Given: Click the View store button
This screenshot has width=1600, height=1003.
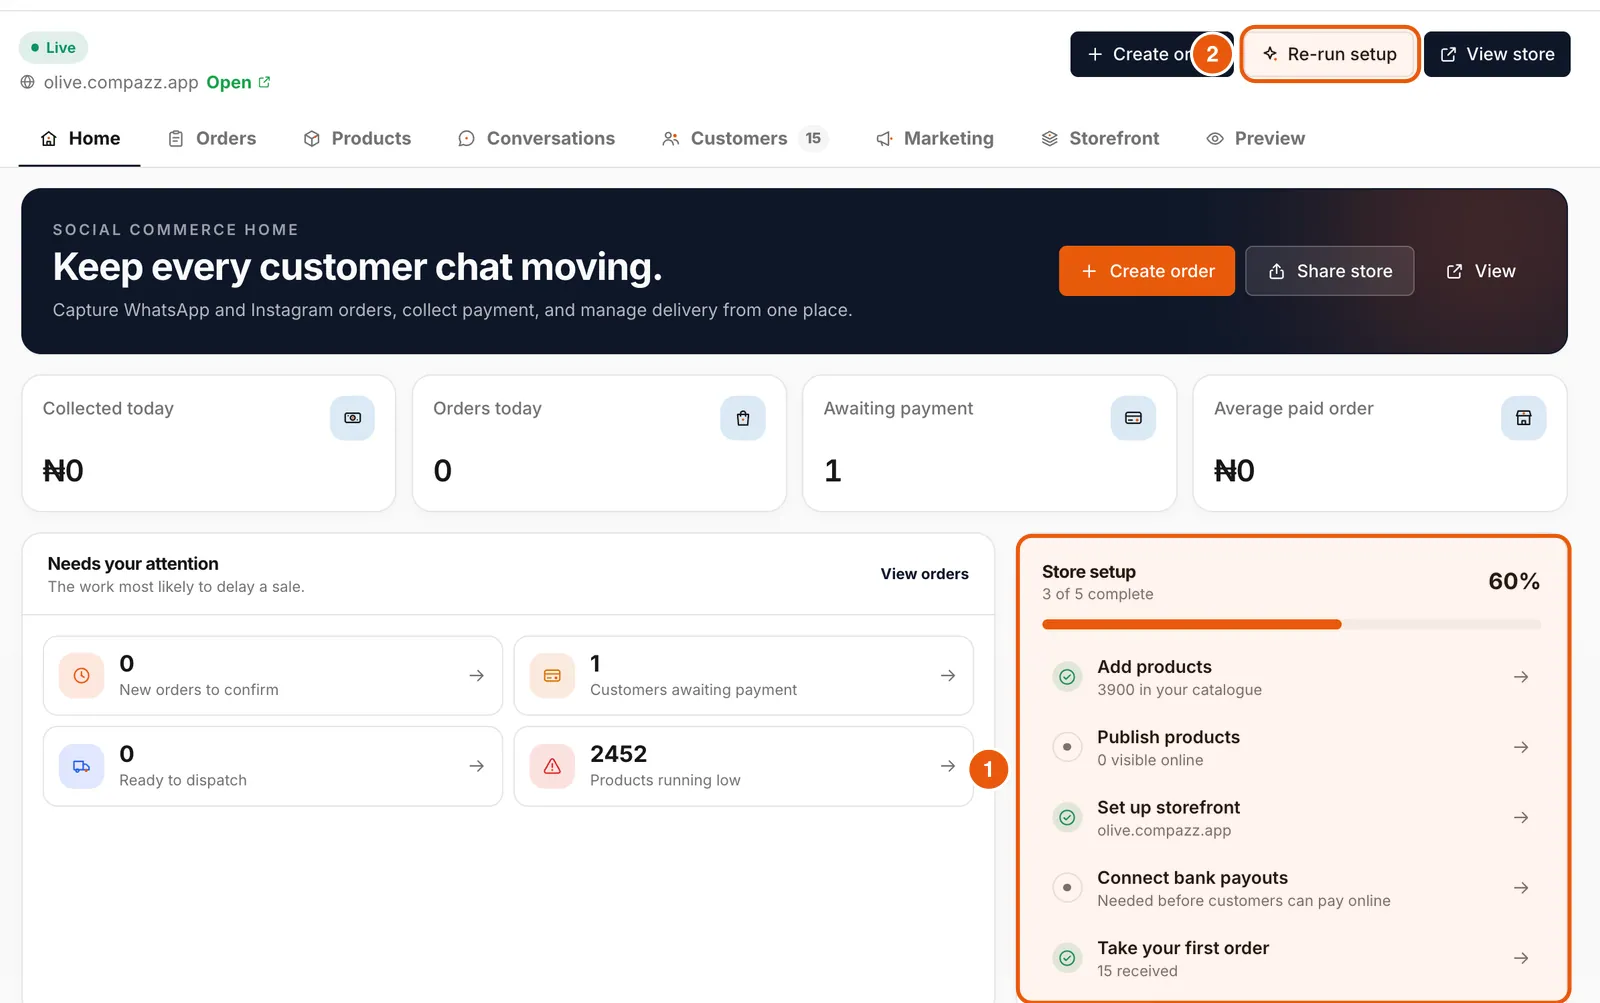Looking at the screenshot, I should [x=1497, y=54].
